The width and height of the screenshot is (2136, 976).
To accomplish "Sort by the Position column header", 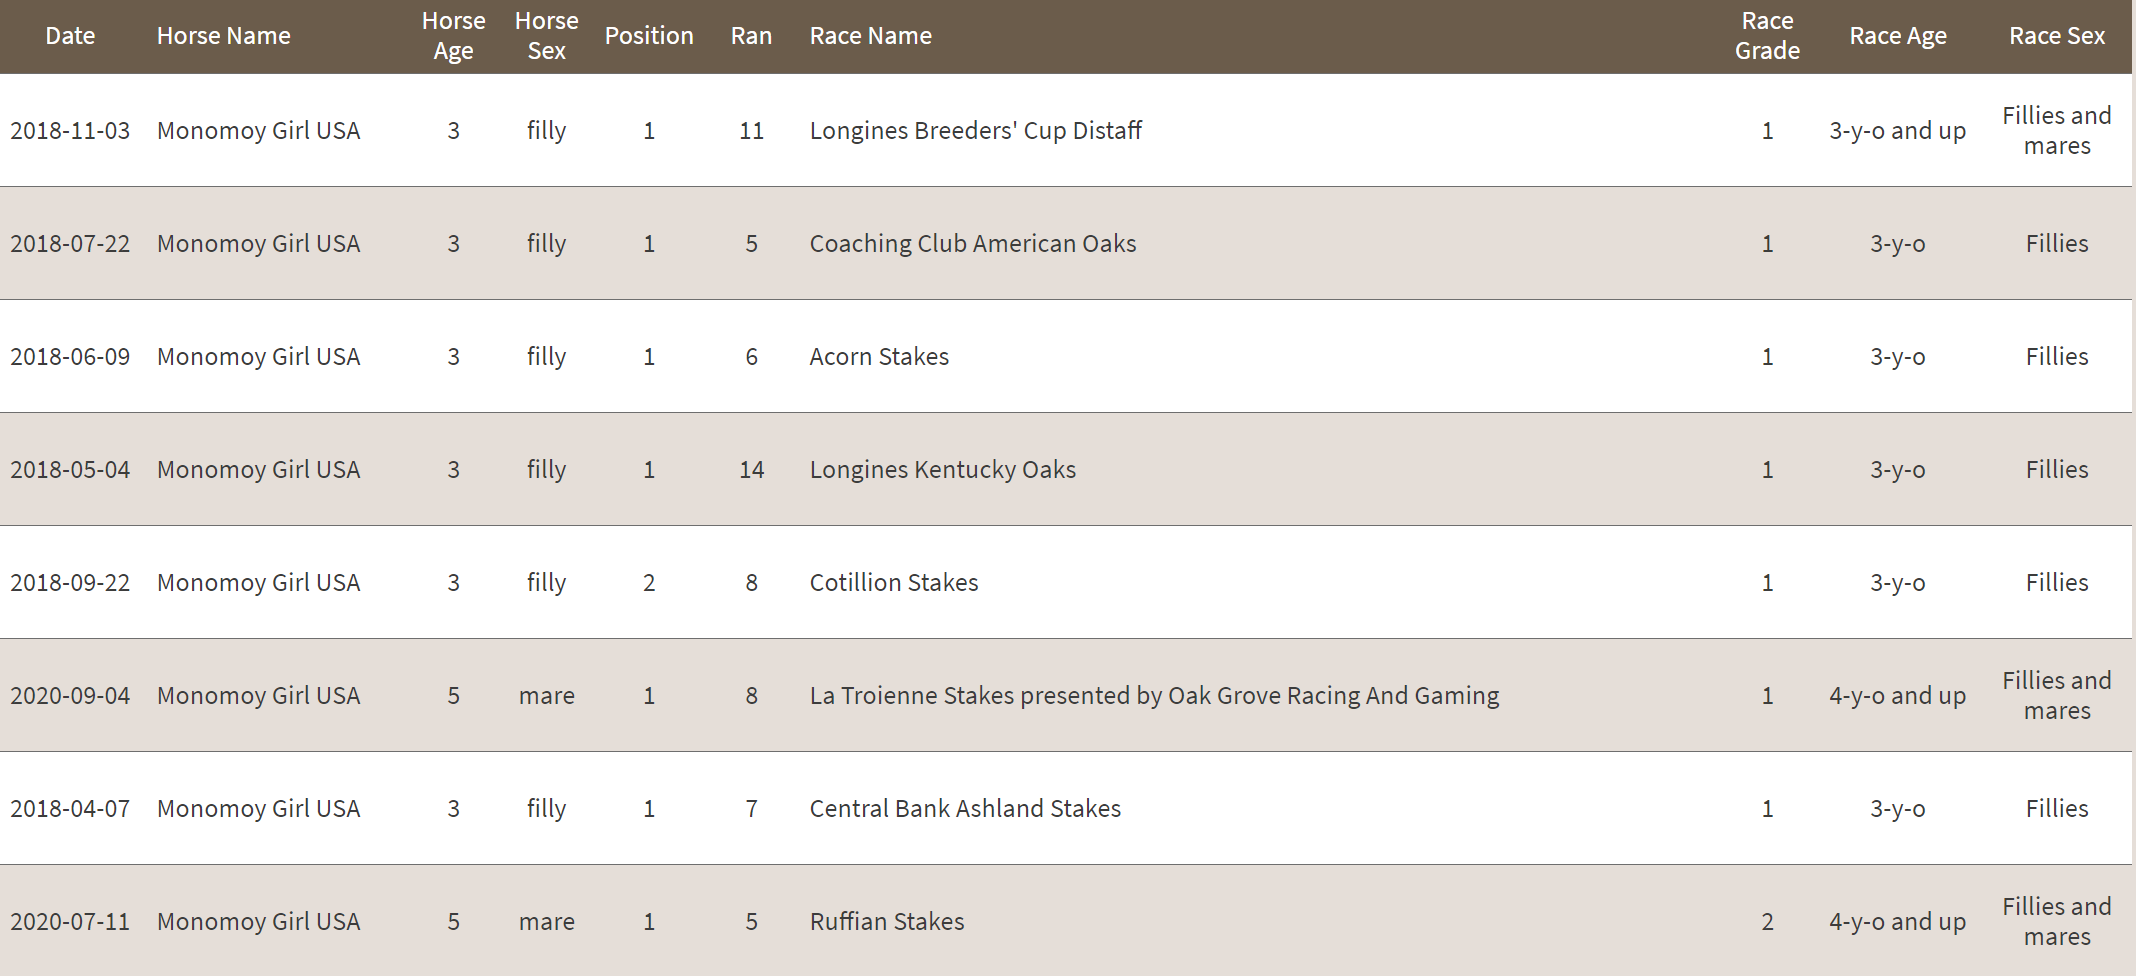I will pyautogui.click(x=649, y=36).
